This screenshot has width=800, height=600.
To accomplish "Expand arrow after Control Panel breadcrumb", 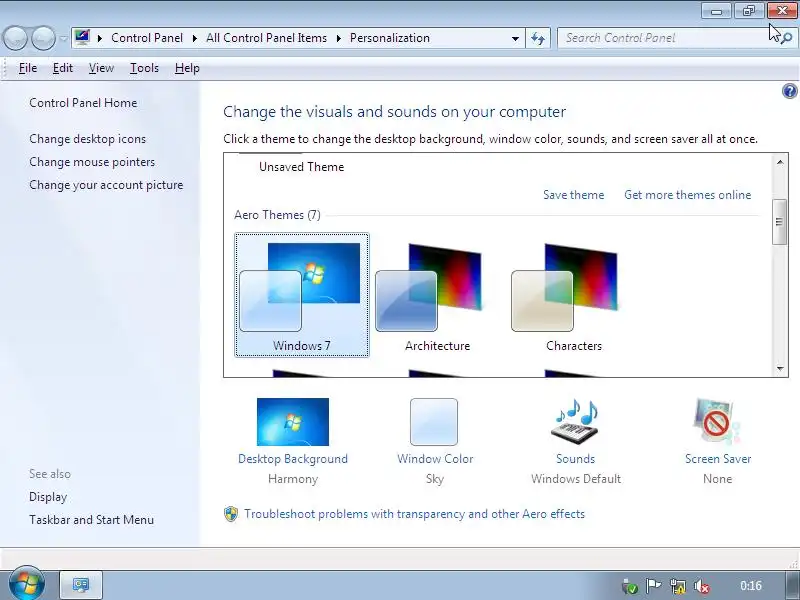I will [194, 38].
